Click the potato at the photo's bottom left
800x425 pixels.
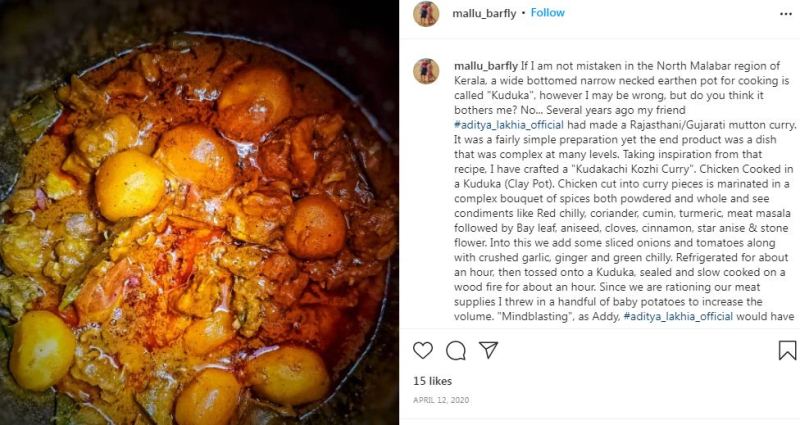pos(42,350)
